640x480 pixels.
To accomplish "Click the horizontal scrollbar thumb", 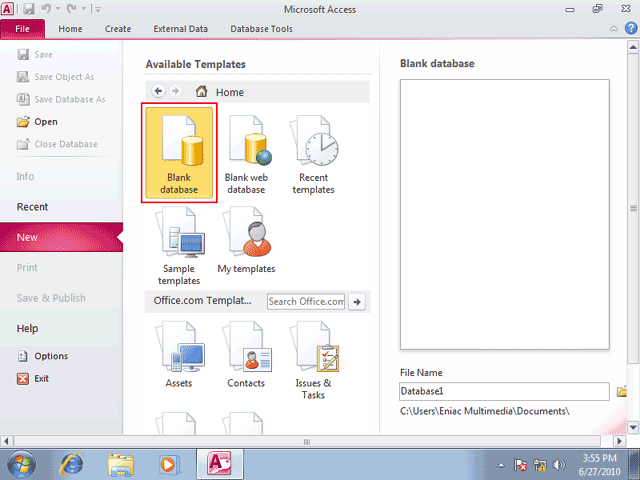I will [x=307, y=441].
